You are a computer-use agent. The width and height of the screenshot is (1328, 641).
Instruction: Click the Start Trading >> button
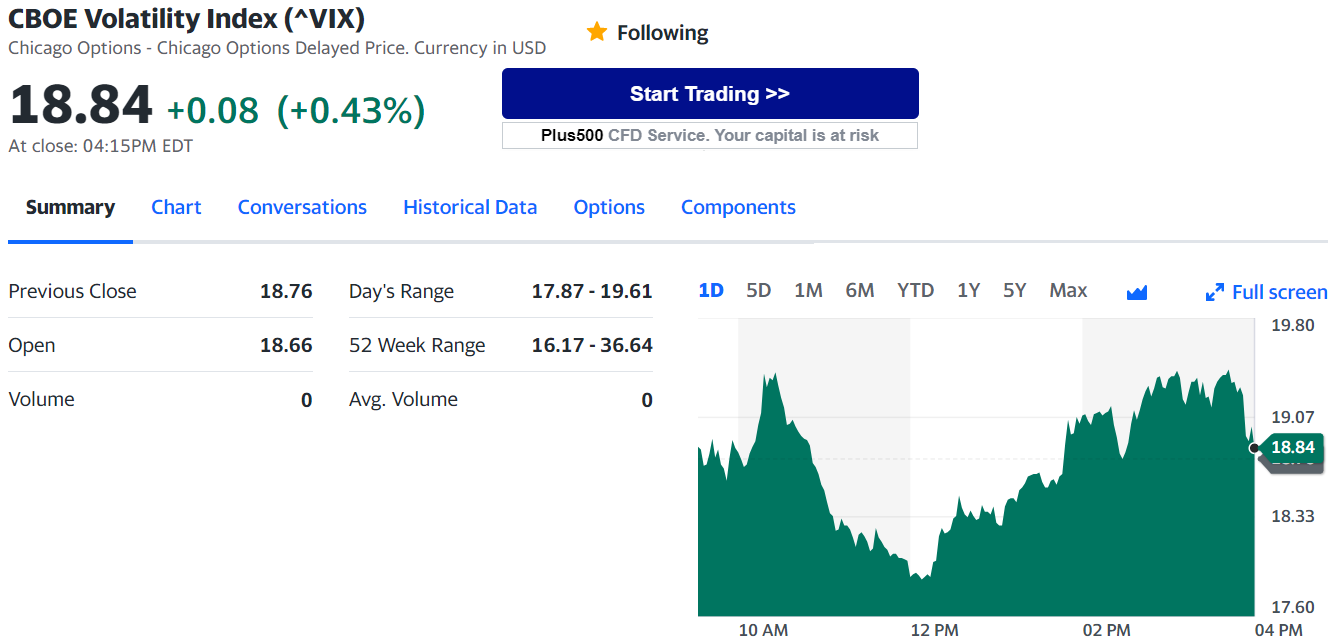click(710, 94)
